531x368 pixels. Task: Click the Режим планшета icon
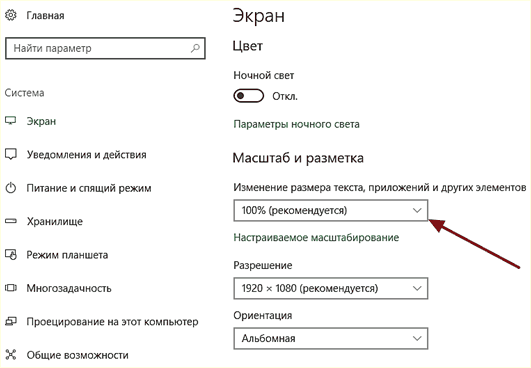coord(10,254)
